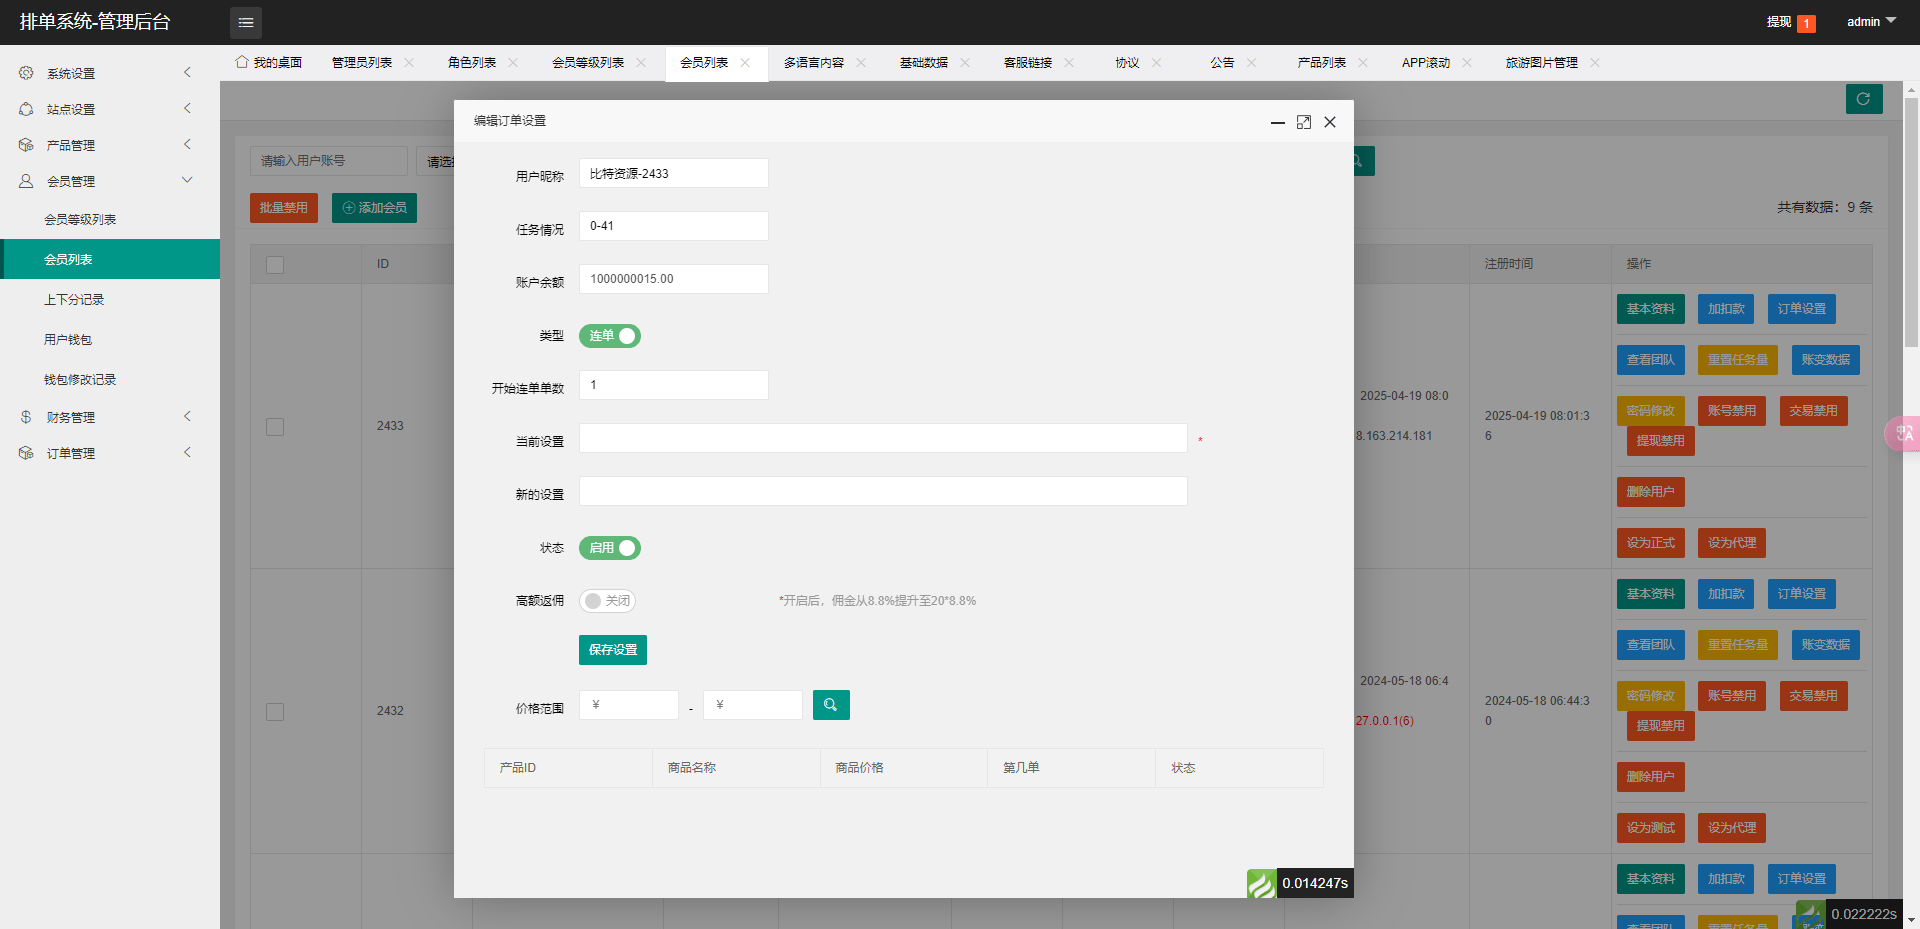Toggle the 启用 status switch
This screenshot has width=1920, height=929.
(x=609, y=548)
